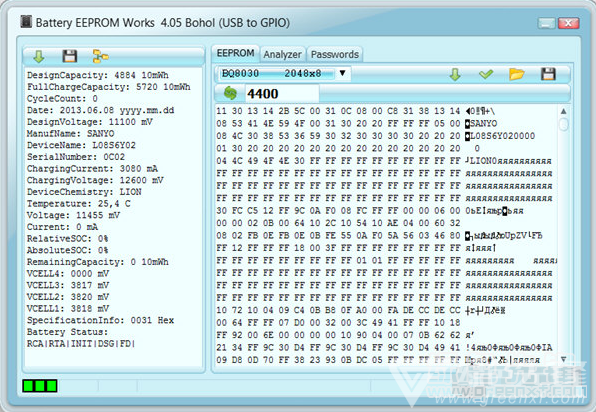Click the first hex row starting with 11 30
596x412 pixels.
tap(338, 111)
